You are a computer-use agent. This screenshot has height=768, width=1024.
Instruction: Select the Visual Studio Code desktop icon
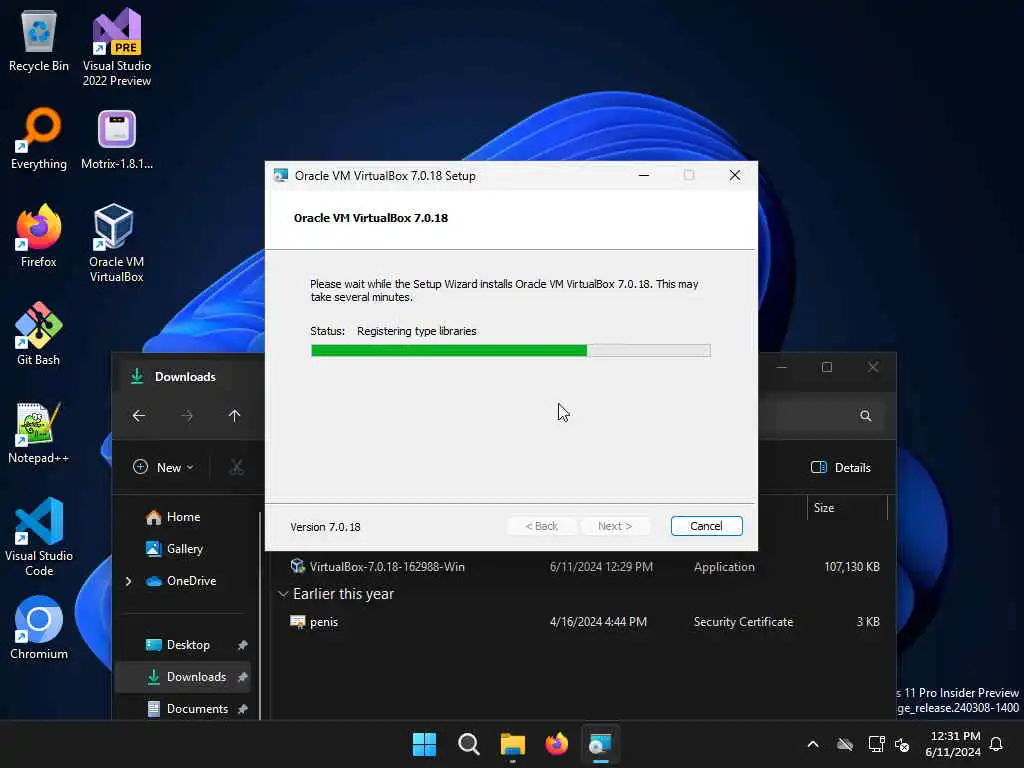tap(39, 537)
